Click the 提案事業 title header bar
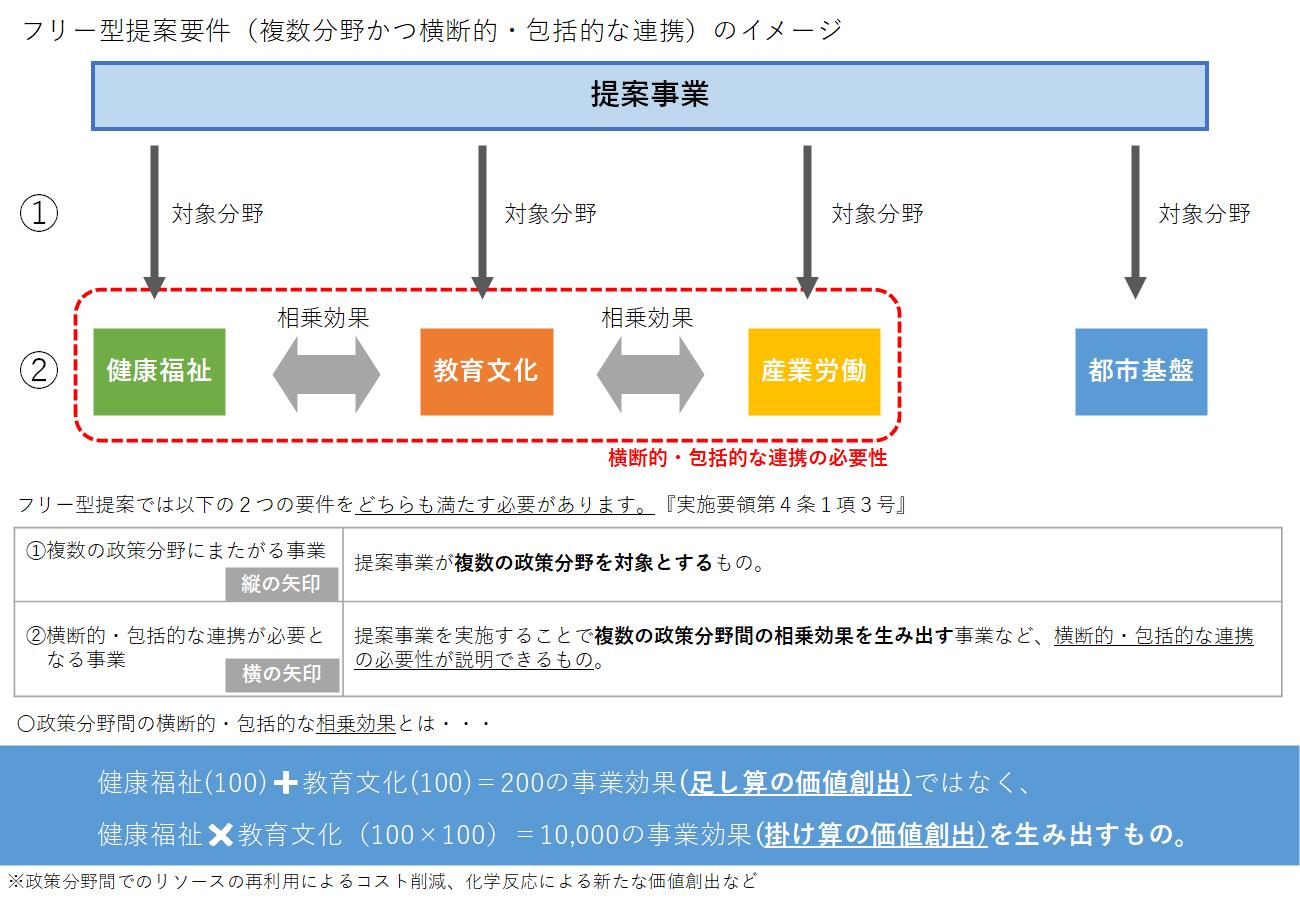This screenshot has height=900, width=1300. point(650,97)
